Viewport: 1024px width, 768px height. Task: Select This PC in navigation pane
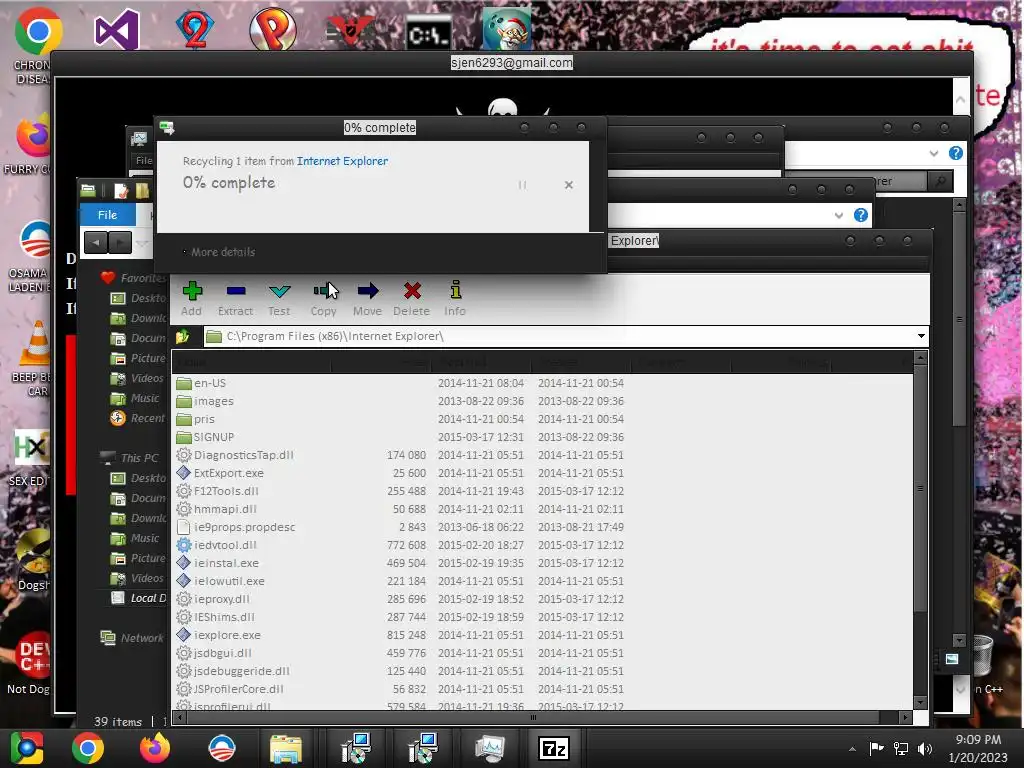tap(130, 458)
